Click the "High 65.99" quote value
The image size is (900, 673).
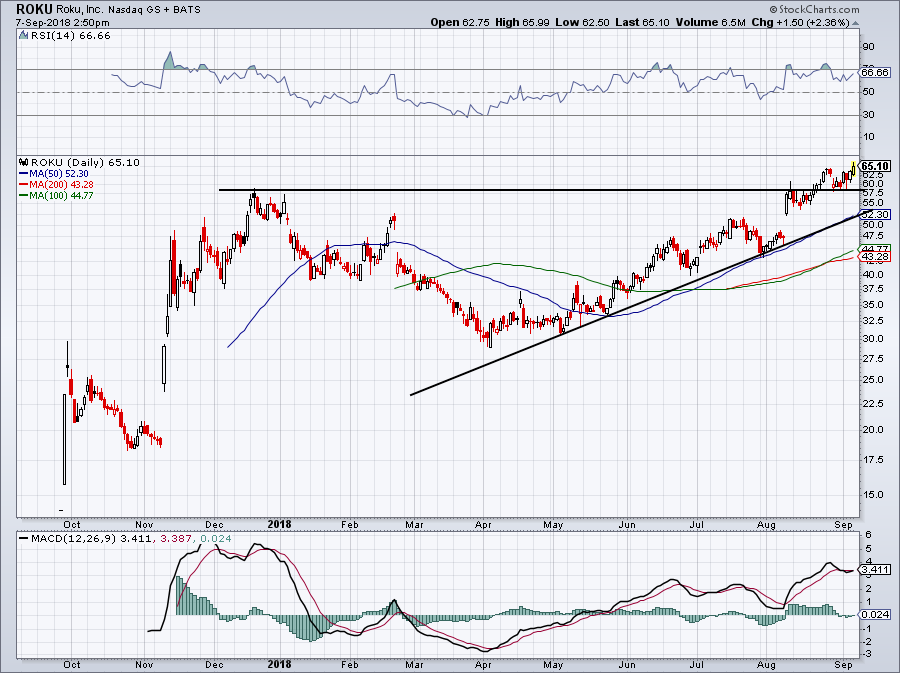pos(522,22)
